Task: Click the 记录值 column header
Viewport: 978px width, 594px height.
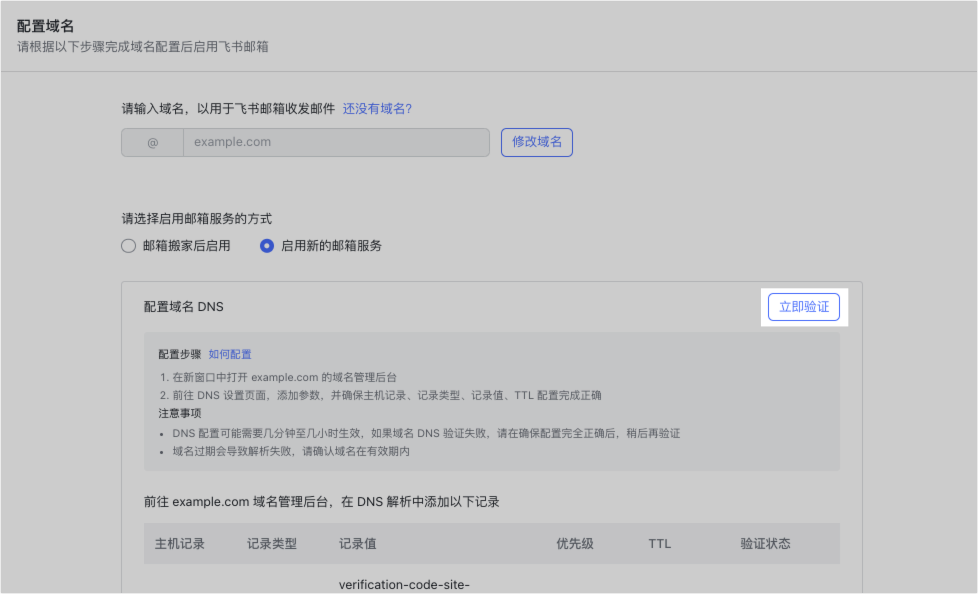Action: coord(357,543)
